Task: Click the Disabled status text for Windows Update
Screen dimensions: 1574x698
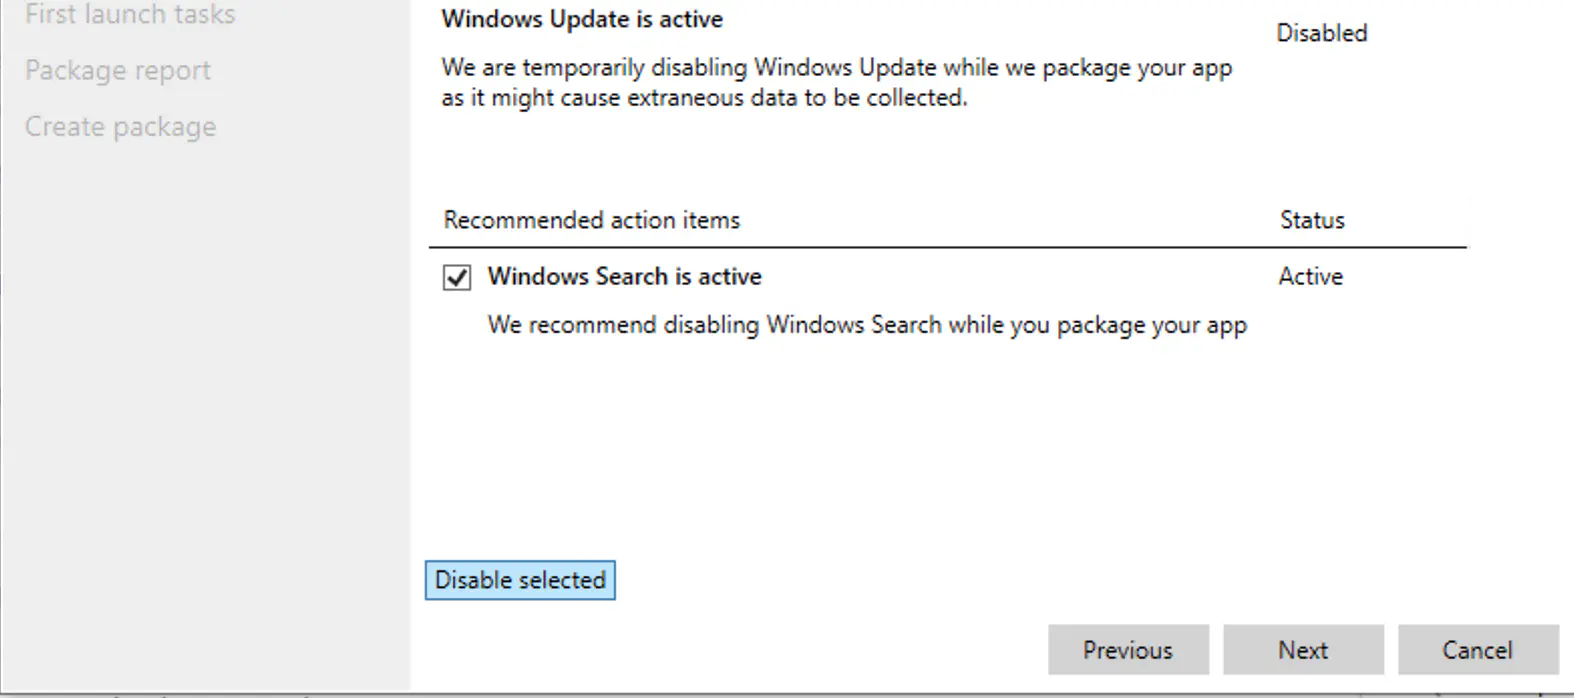Action: coord(1322,32)
